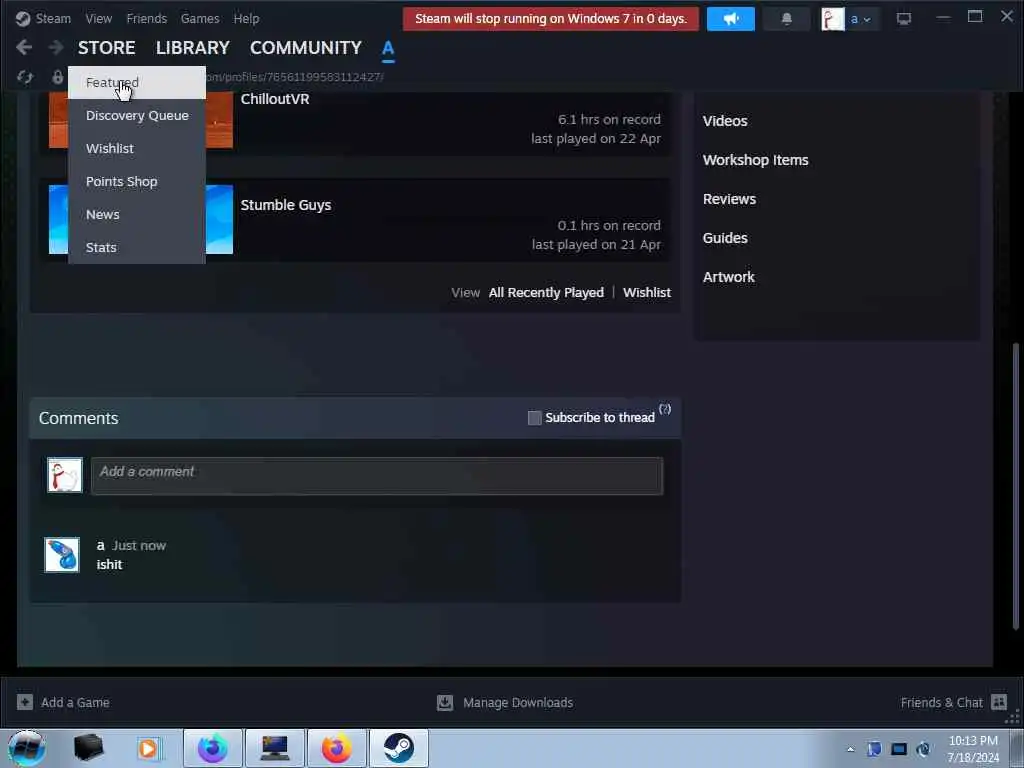Open the Windows Start orb
1024x768 pixels.
tap(27, 748)
